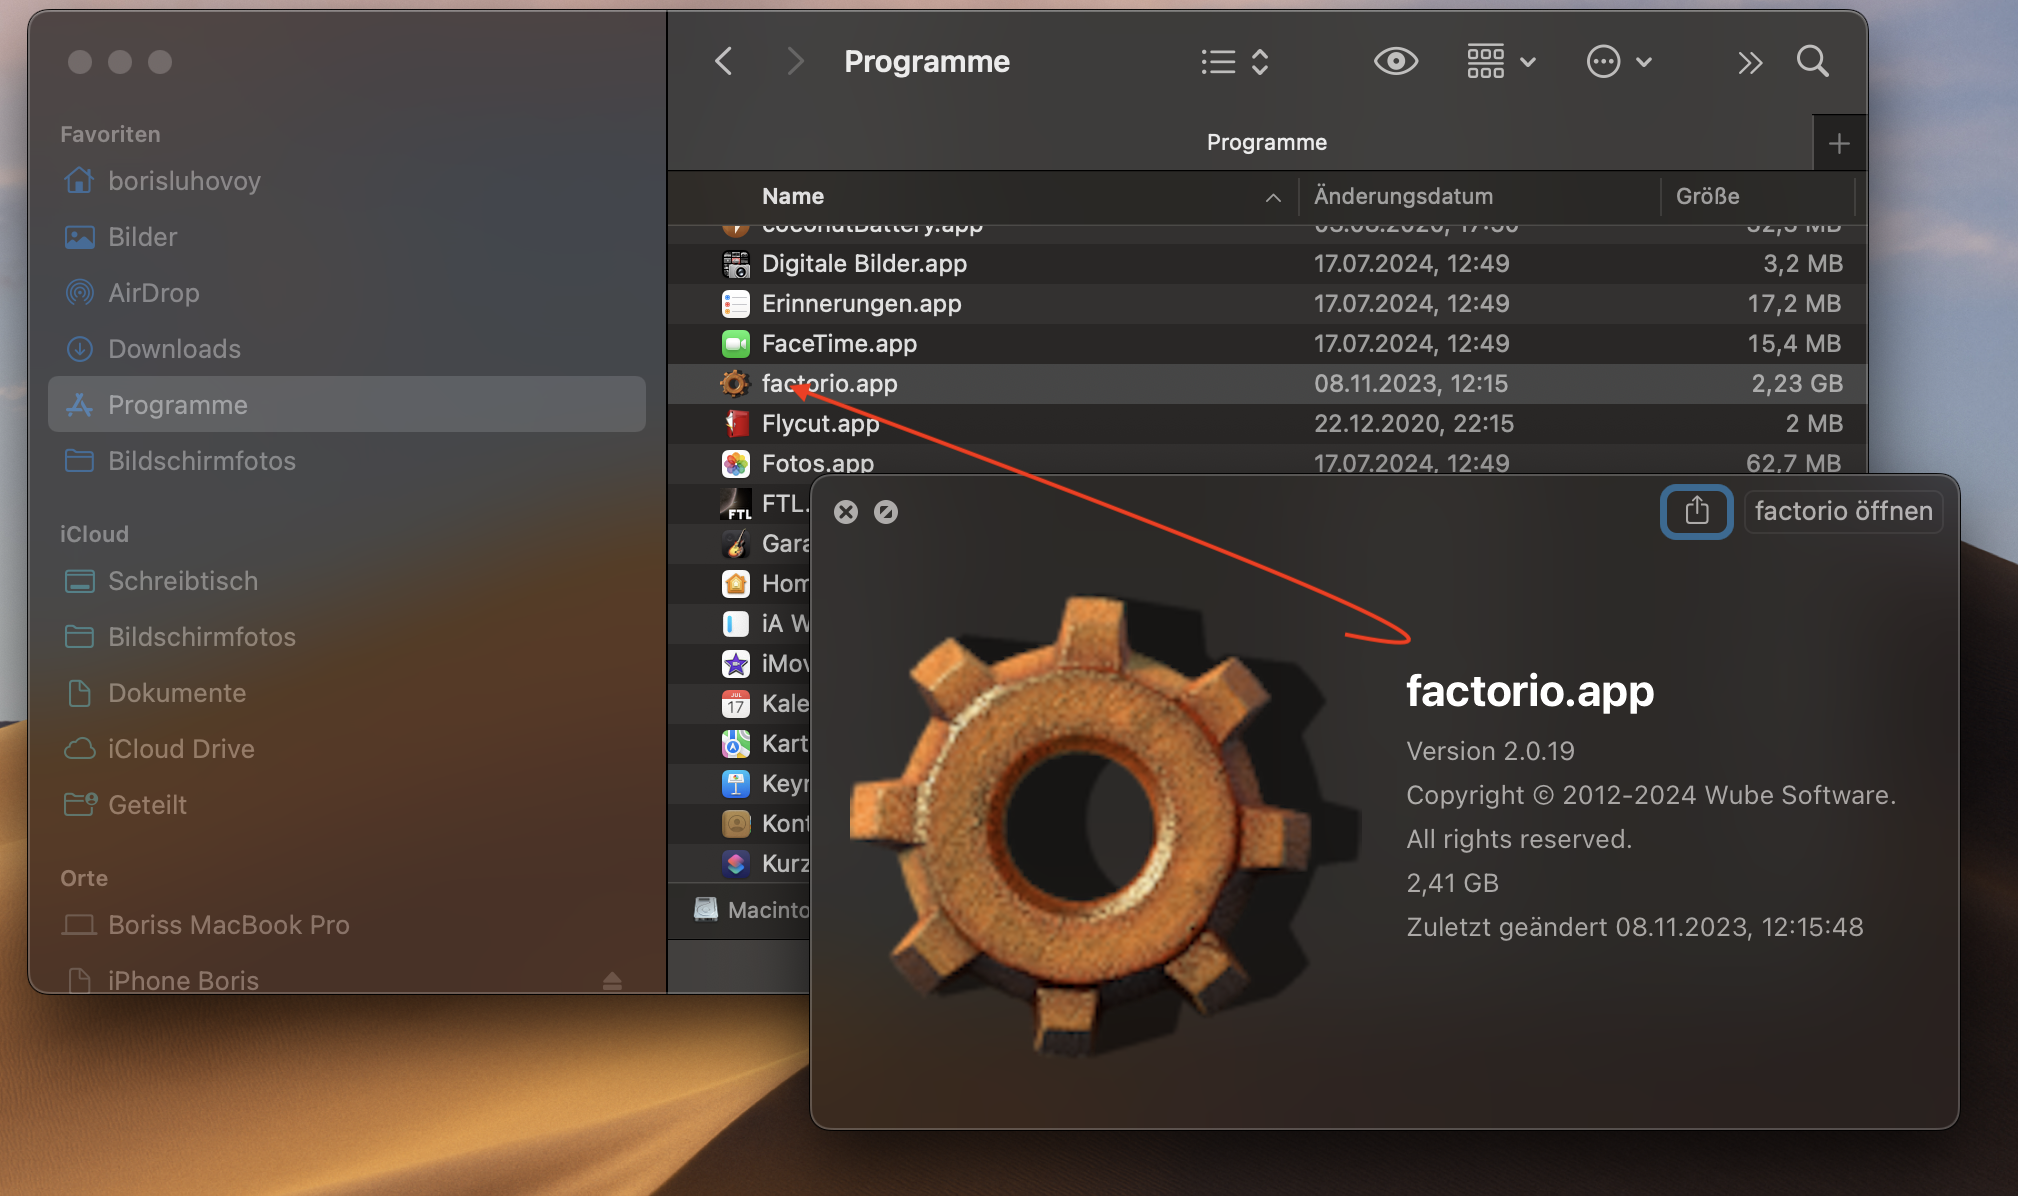Click factorio.app size 2,23 GB cell
Viewport: 2018px width, 1196px height.
(1797, 384)
